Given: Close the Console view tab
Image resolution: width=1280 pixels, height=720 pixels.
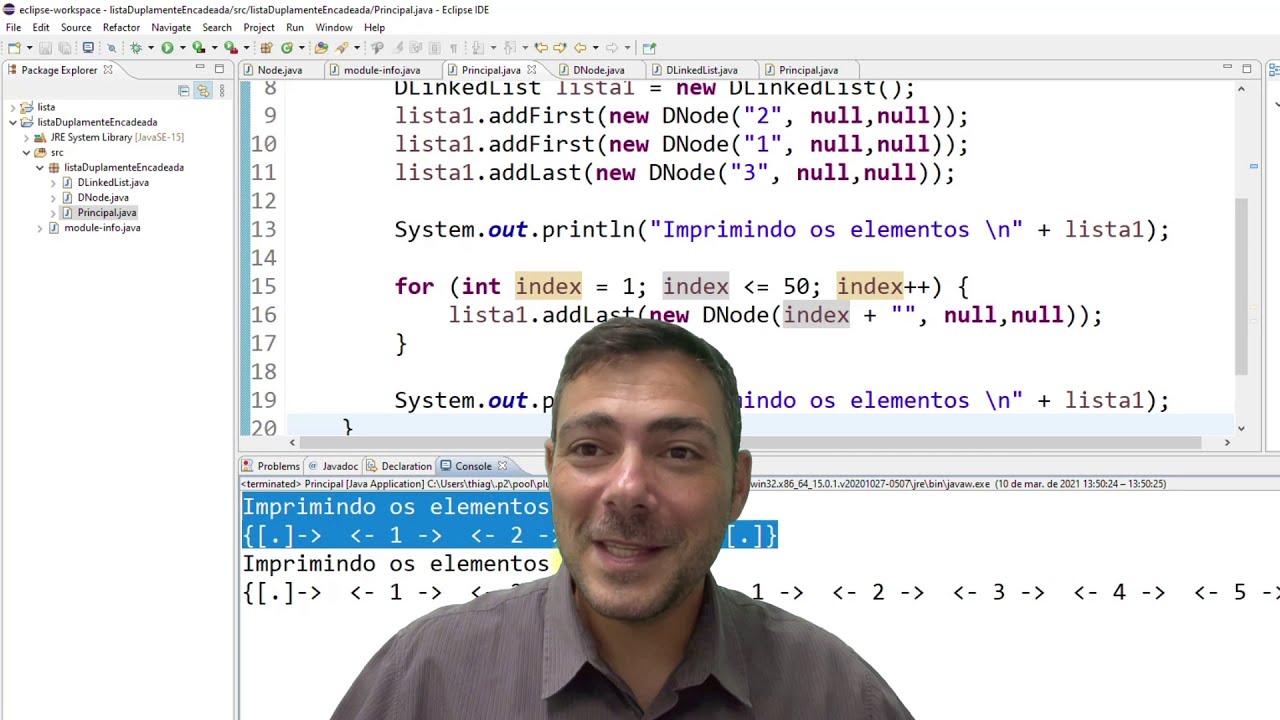Looking at the screenshot, I should click(502, 466).
